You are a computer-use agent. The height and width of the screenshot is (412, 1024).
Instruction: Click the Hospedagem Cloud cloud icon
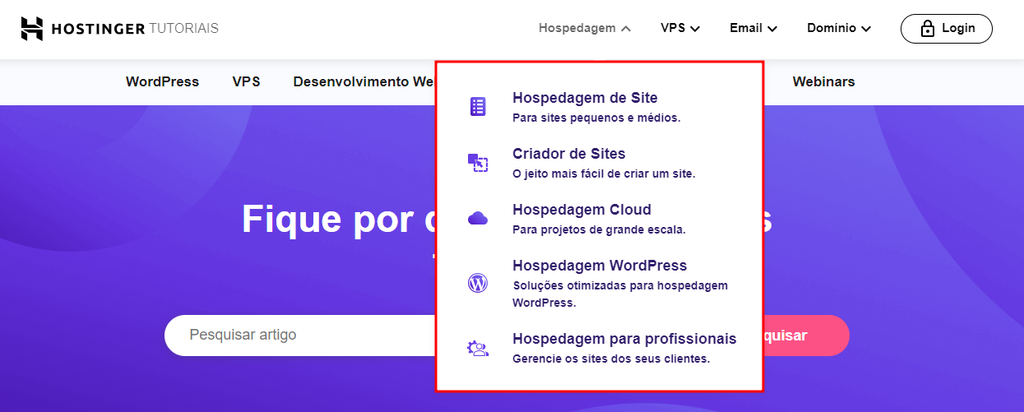pyautogui.click(x=478, y=219)
